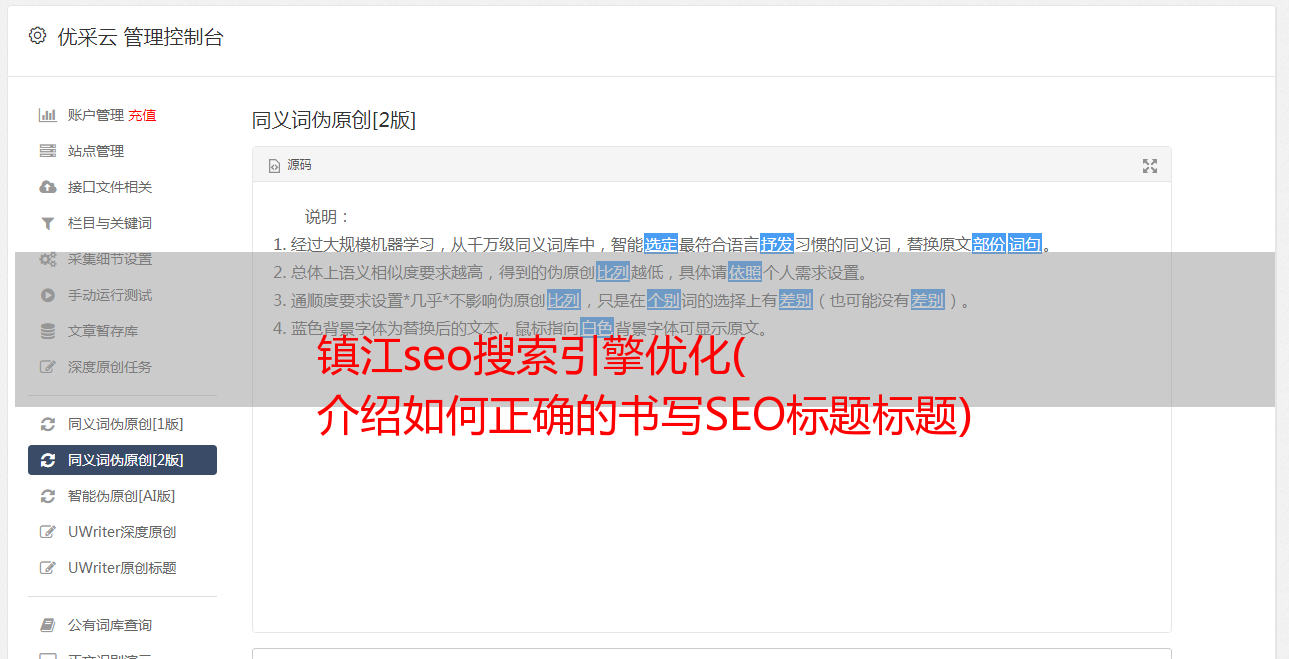Click the 接口文件相关 cloud upload icon
The width and height of the screenshot is (1289, 659).
tap(47, 187)
